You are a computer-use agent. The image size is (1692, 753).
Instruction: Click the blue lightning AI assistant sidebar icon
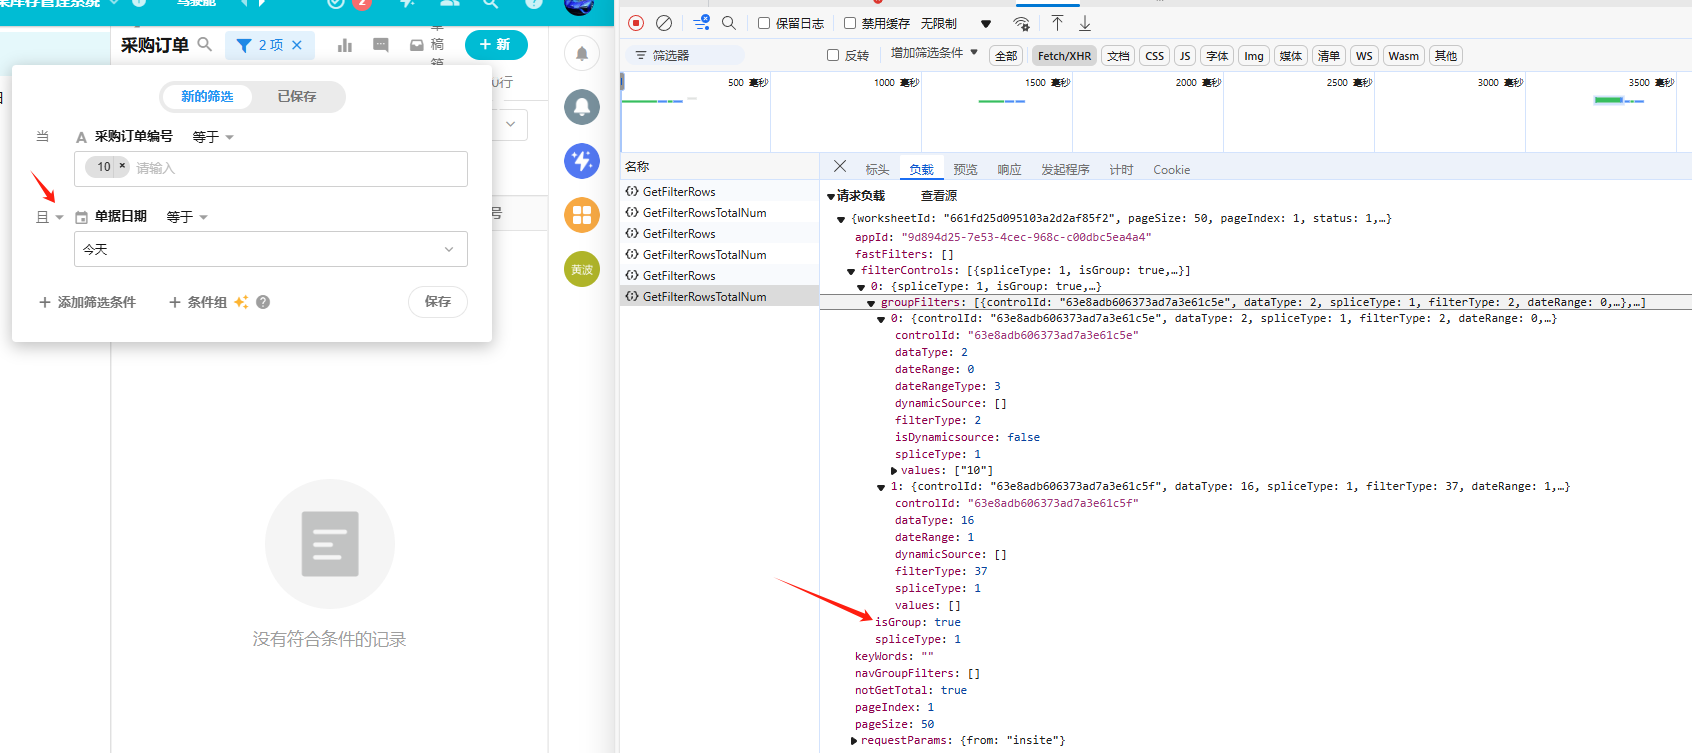click(582, 161)
